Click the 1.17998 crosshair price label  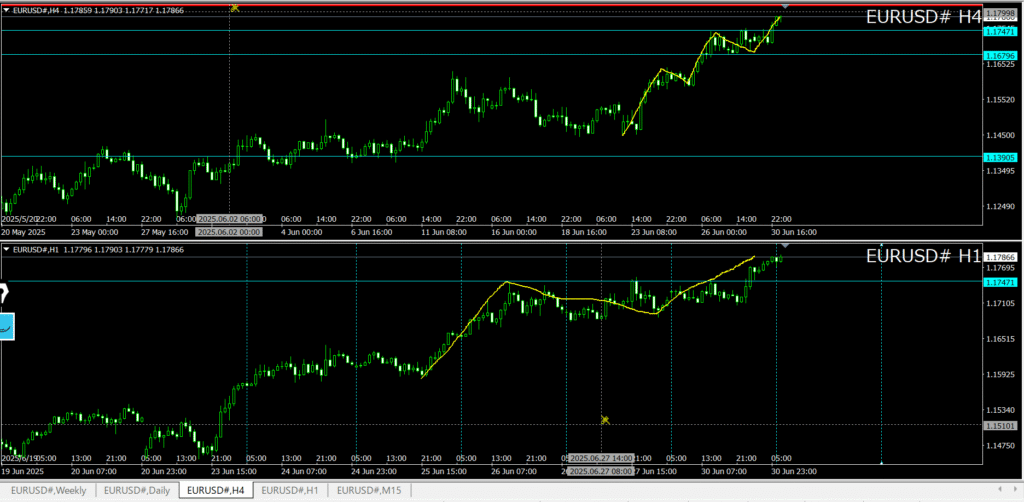coord(1000,13)
